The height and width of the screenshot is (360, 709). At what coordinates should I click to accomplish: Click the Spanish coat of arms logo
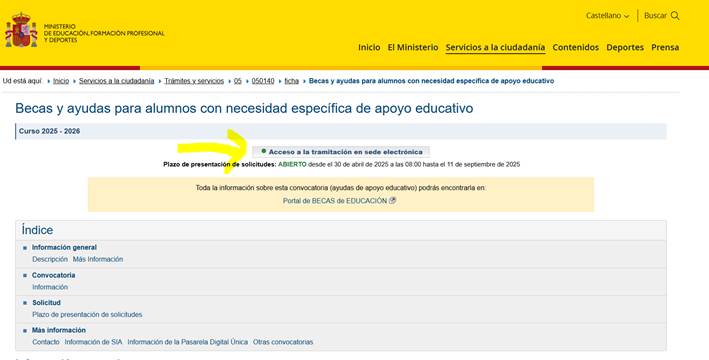pos(21,30)
